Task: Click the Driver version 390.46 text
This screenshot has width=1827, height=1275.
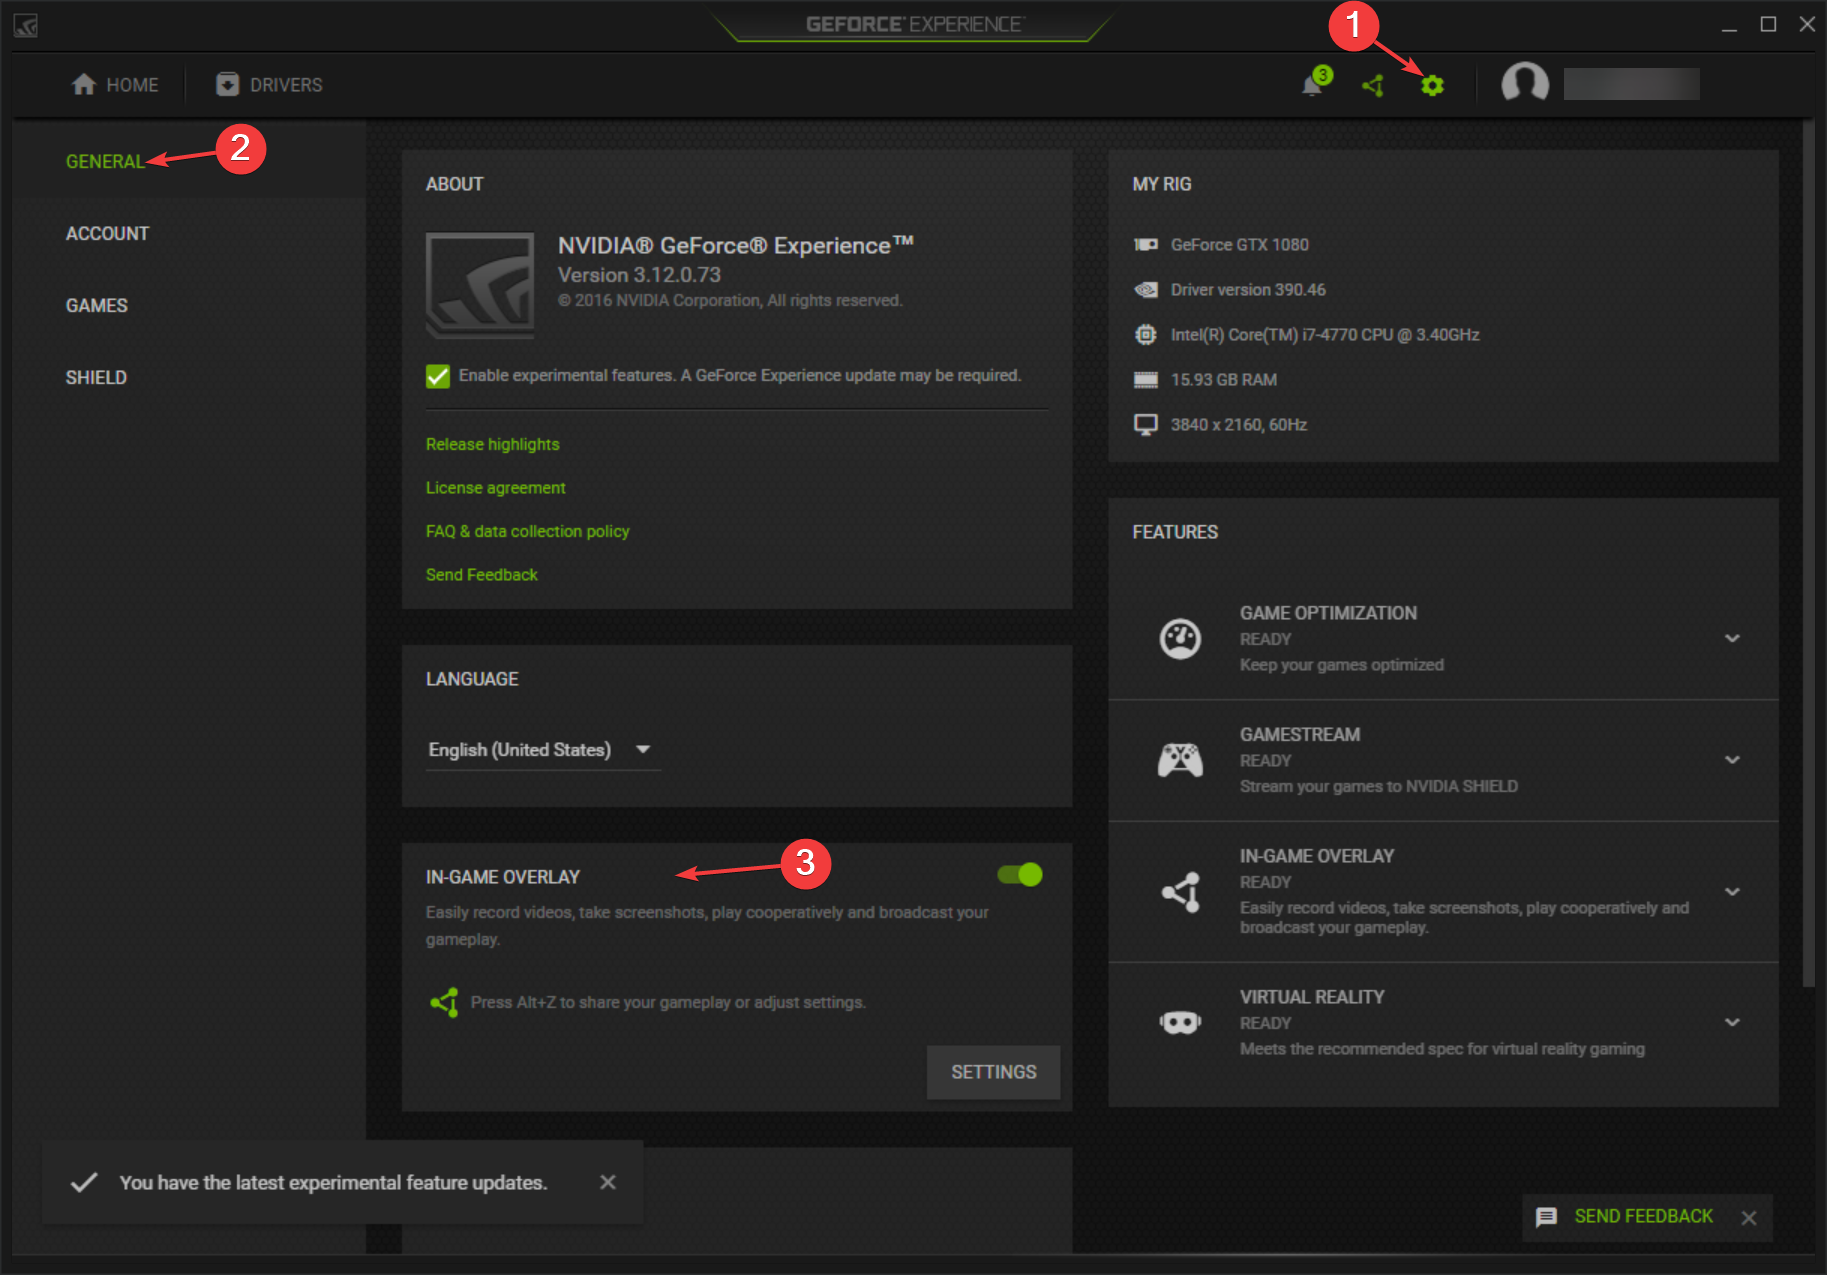Action: pyautogui.click(x=1248, y=290)
